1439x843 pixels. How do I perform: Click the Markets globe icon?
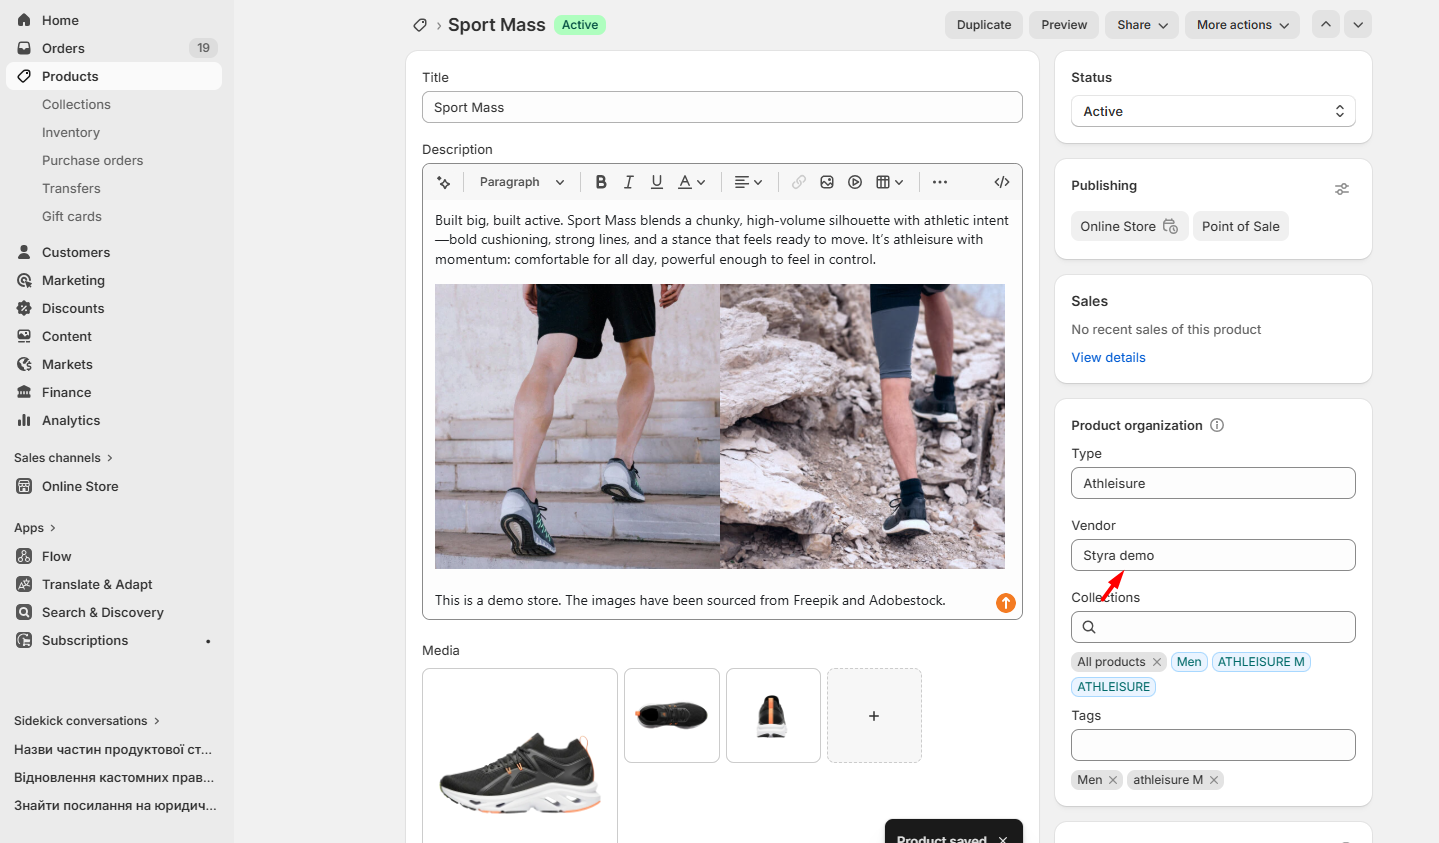(24, 364)
